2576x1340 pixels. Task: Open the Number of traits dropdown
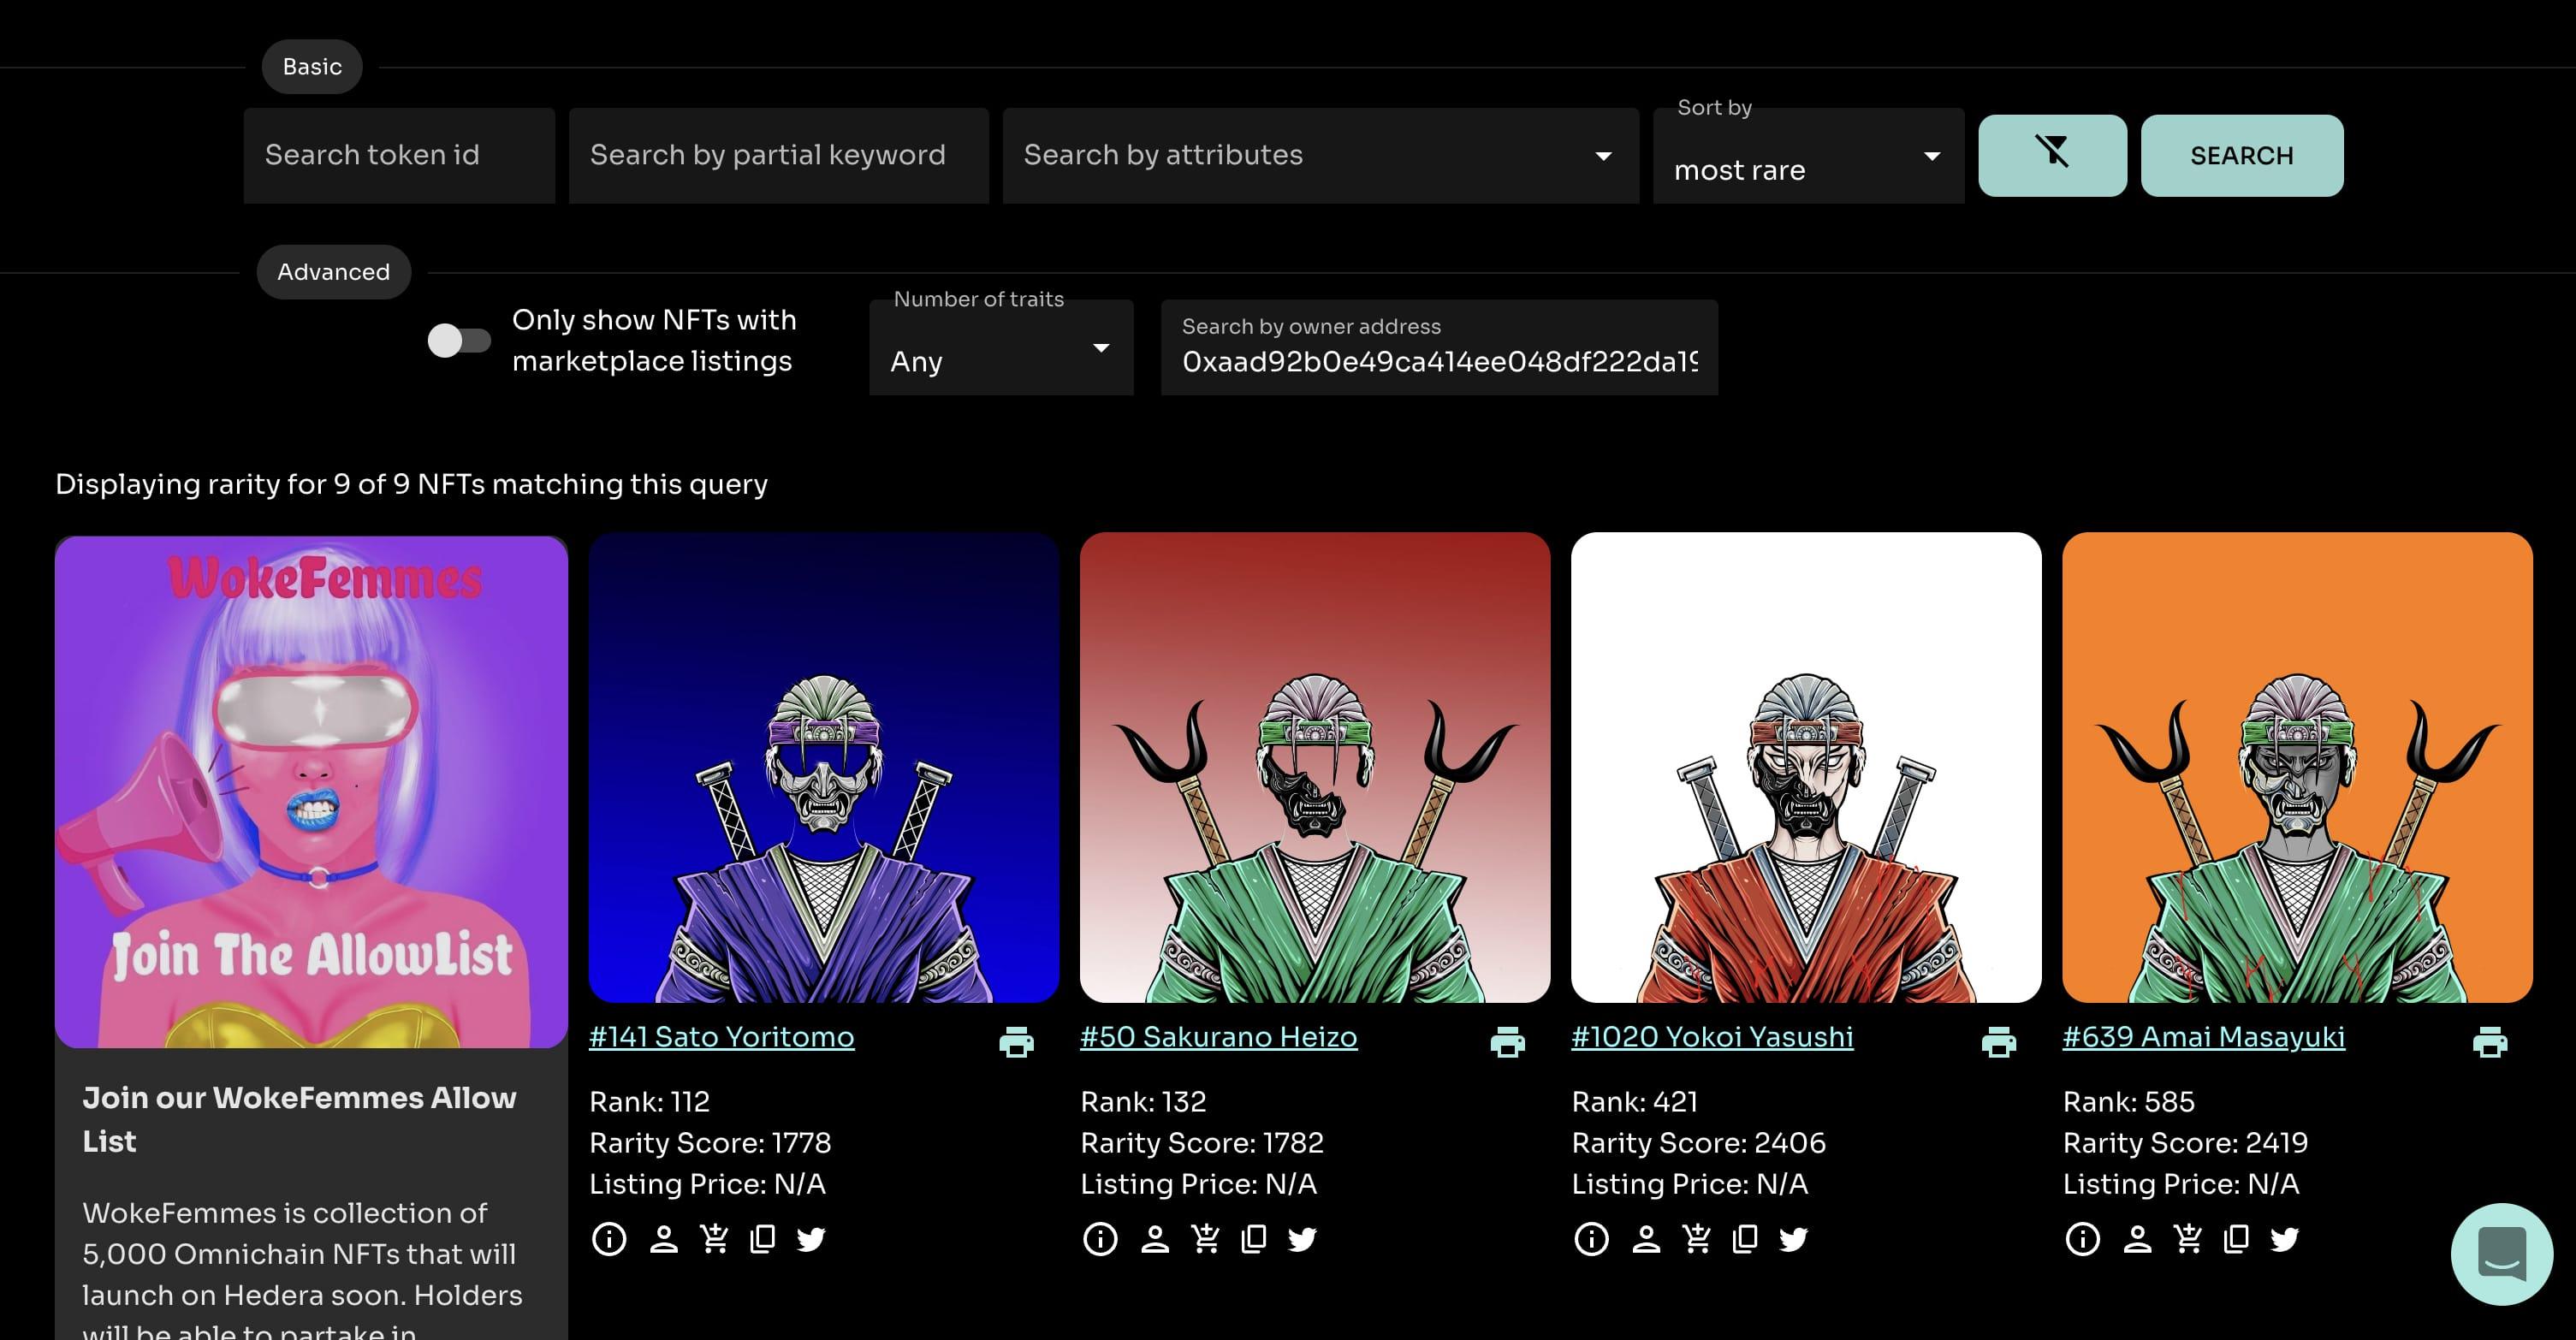point(1000,348)
